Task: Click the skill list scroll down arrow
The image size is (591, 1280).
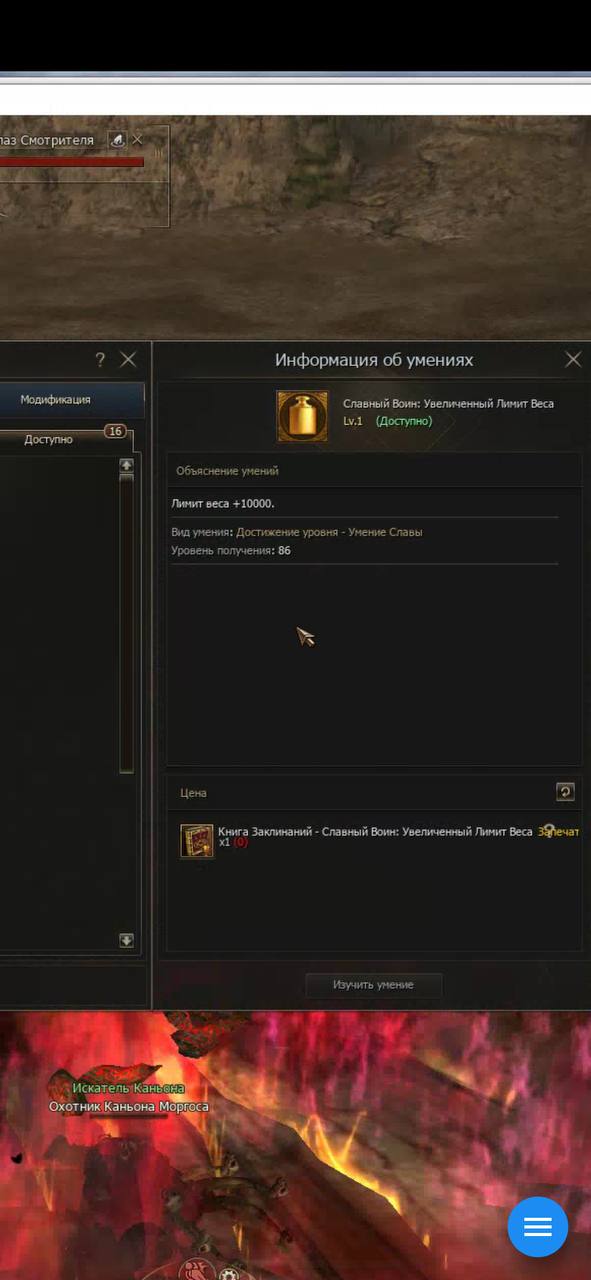Action: tap(126, 940)
